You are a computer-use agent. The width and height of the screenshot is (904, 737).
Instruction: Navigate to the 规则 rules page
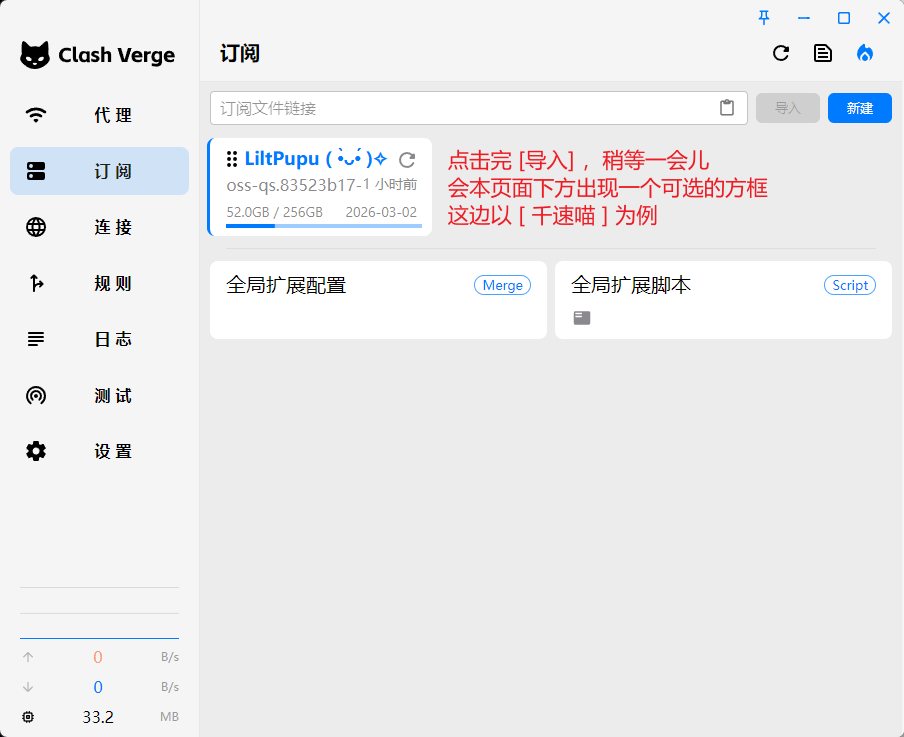[x=99, y=283]
